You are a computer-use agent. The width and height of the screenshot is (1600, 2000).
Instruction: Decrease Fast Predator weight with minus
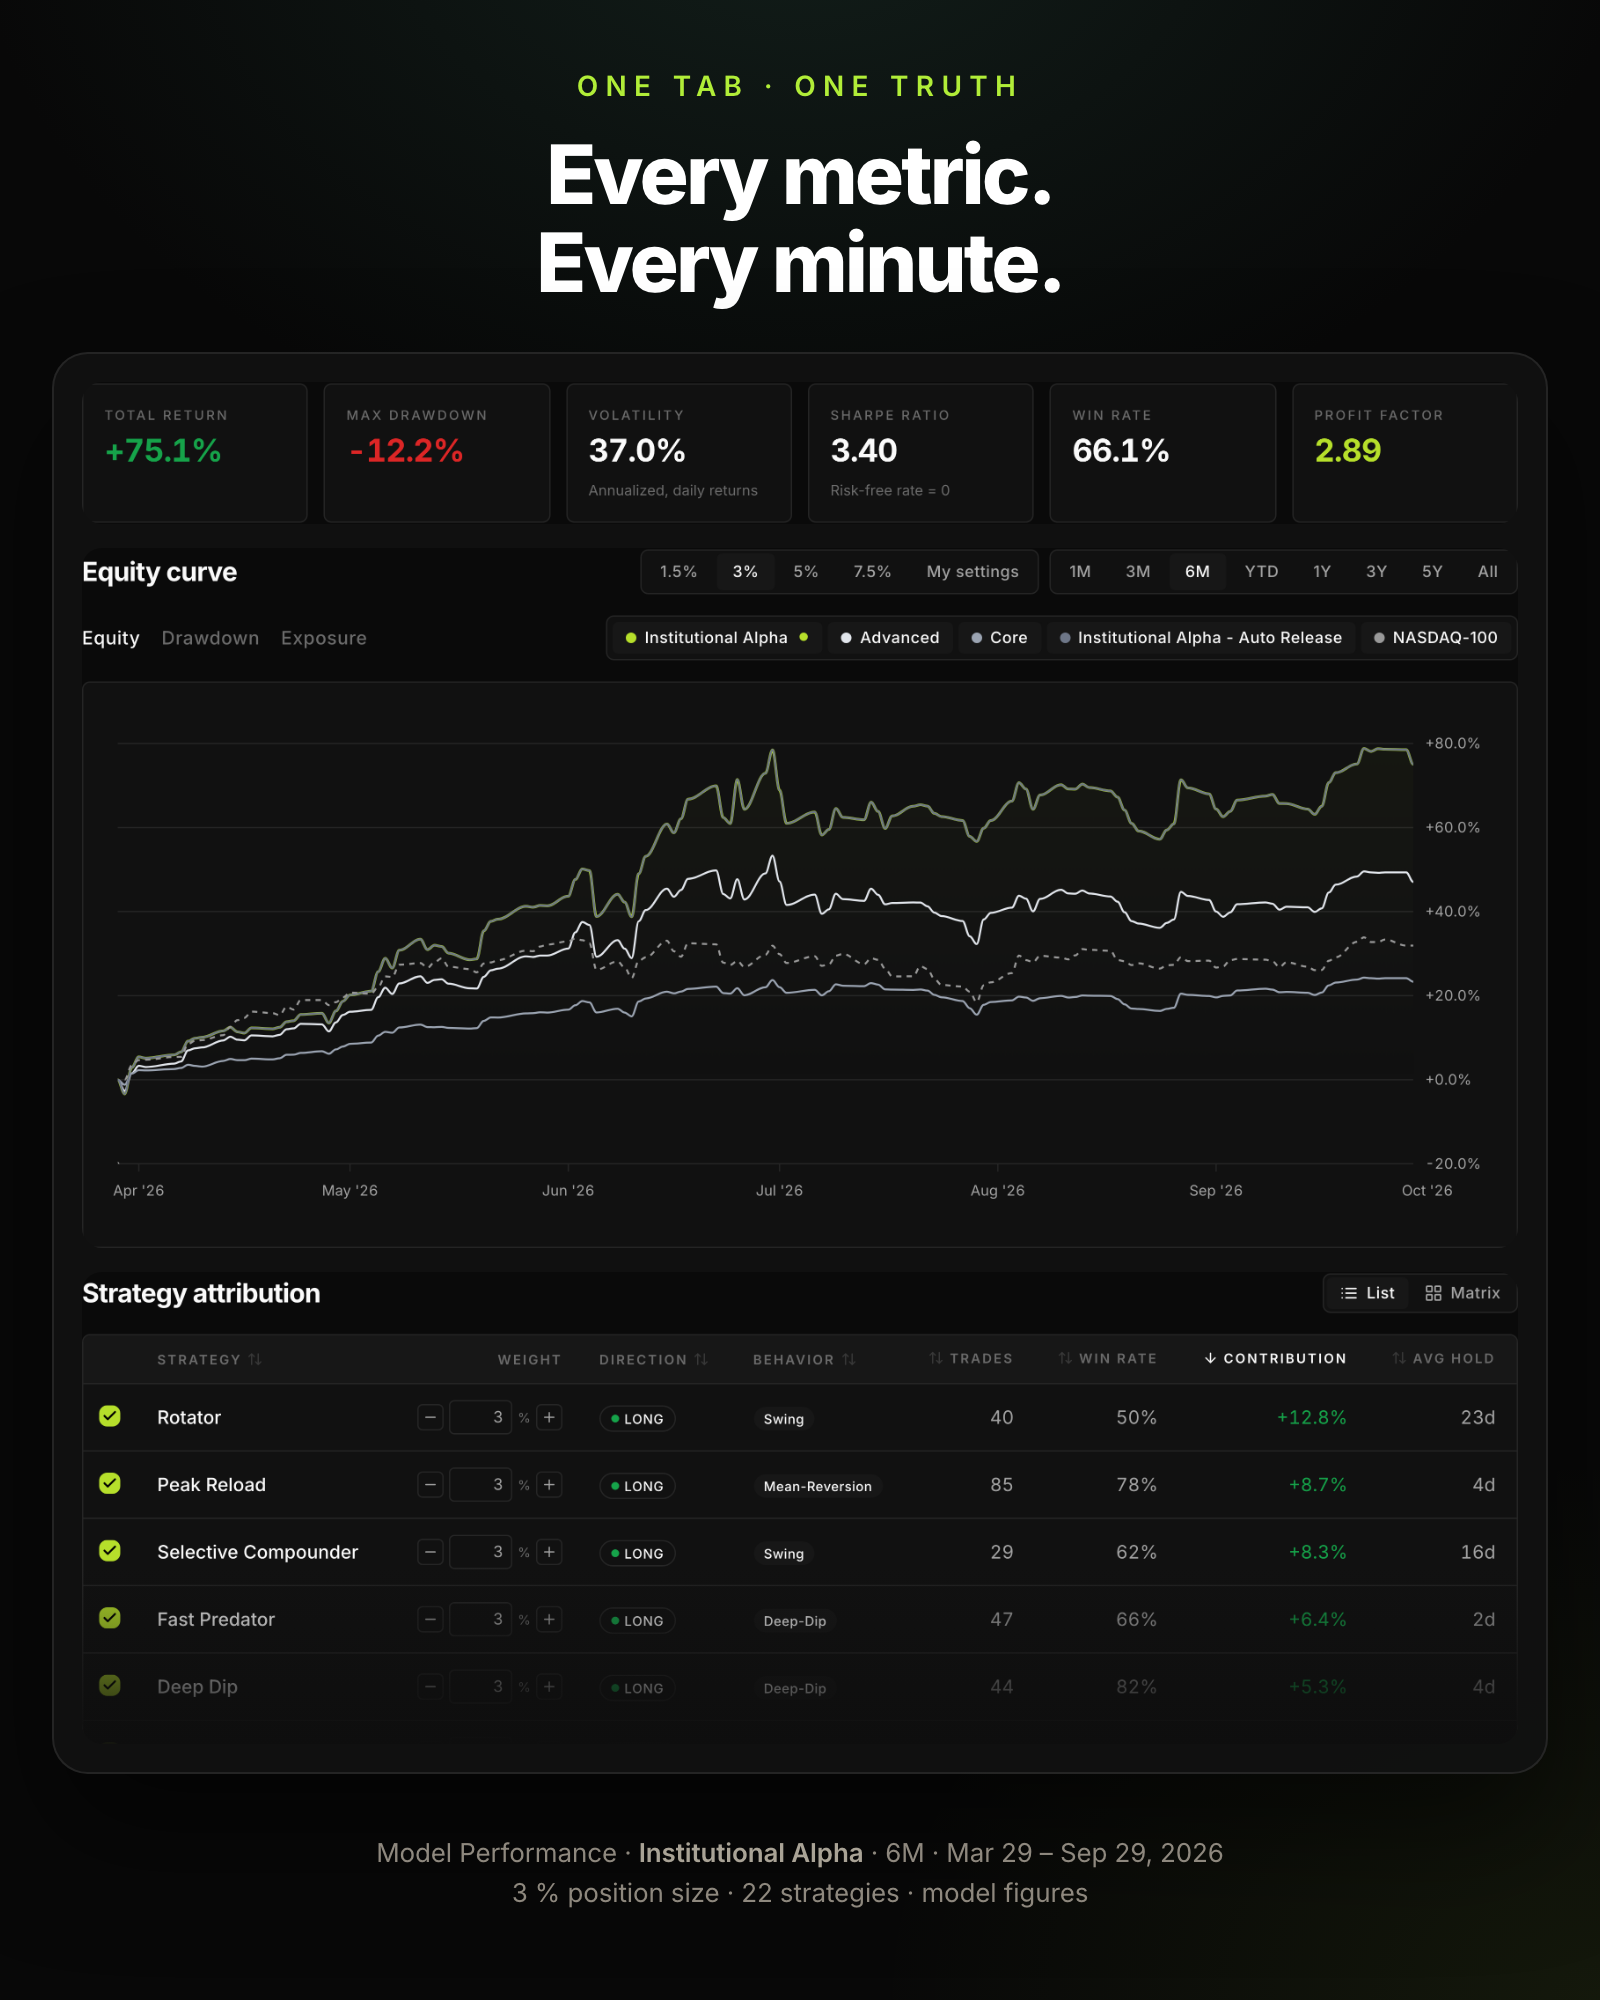(x=430, y=1619)
